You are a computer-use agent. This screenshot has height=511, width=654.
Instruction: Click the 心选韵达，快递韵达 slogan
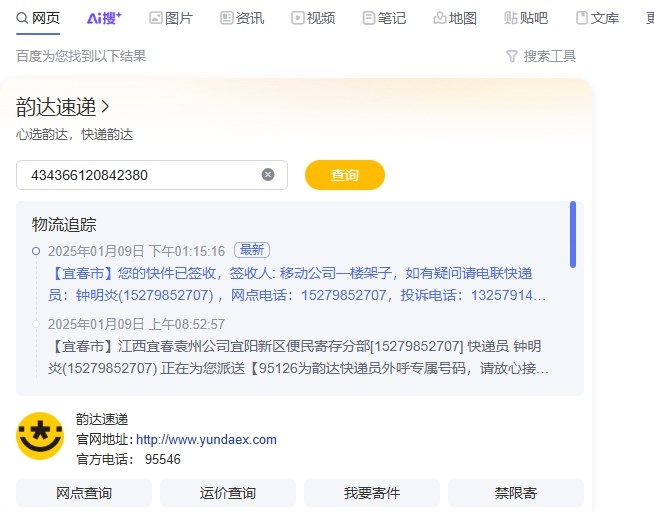74,135
